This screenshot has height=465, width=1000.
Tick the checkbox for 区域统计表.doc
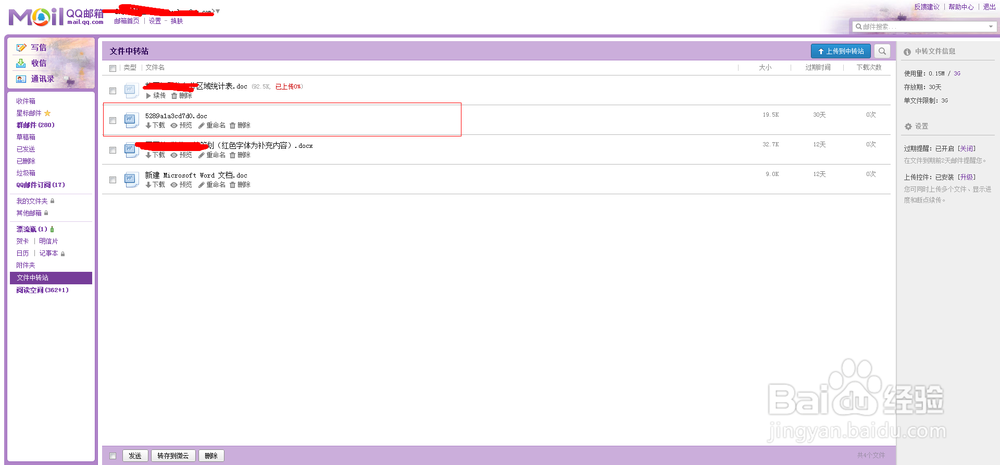(x=113, y=91)
